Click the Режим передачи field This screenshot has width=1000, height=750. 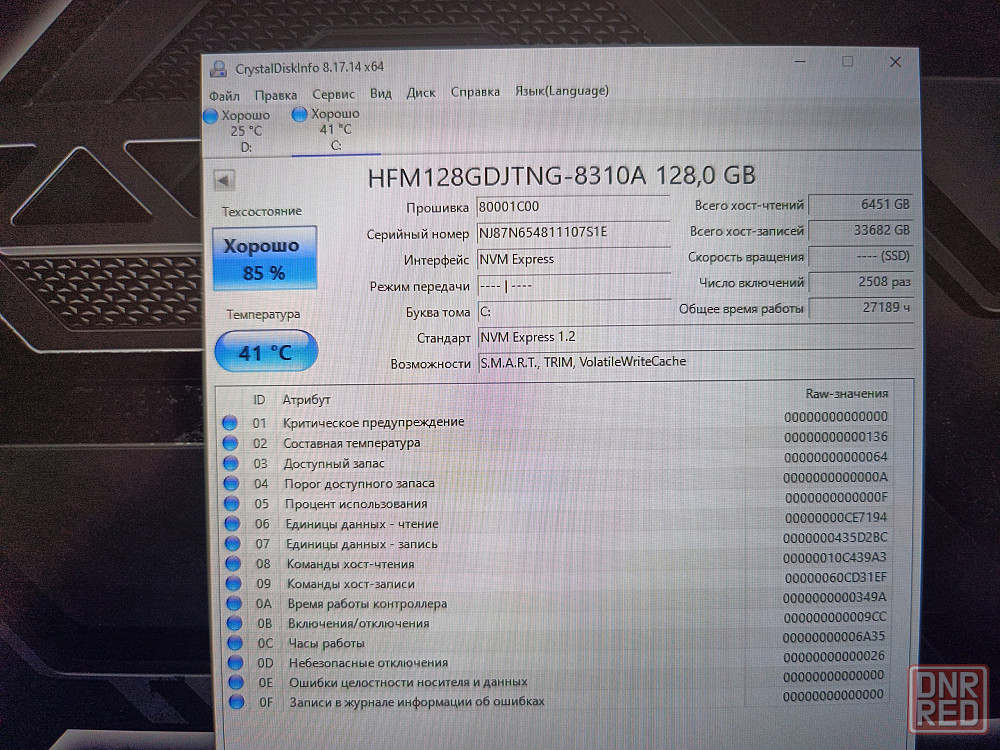[574, 286]
